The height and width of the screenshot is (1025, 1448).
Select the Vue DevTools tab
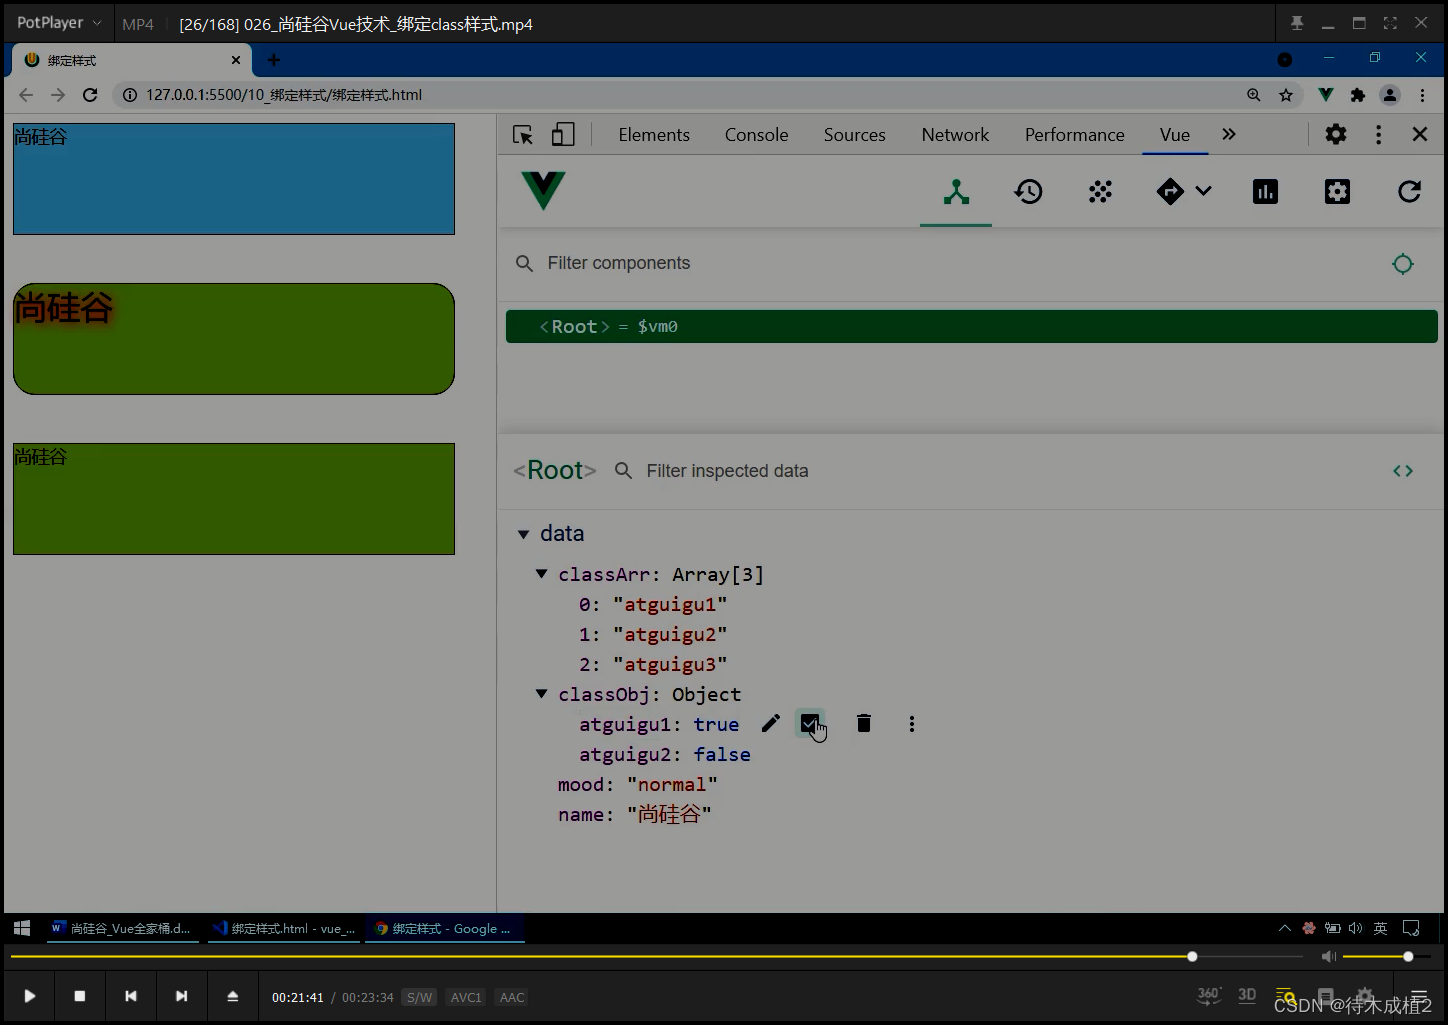pyautogui.click(x=1175, y=135)
